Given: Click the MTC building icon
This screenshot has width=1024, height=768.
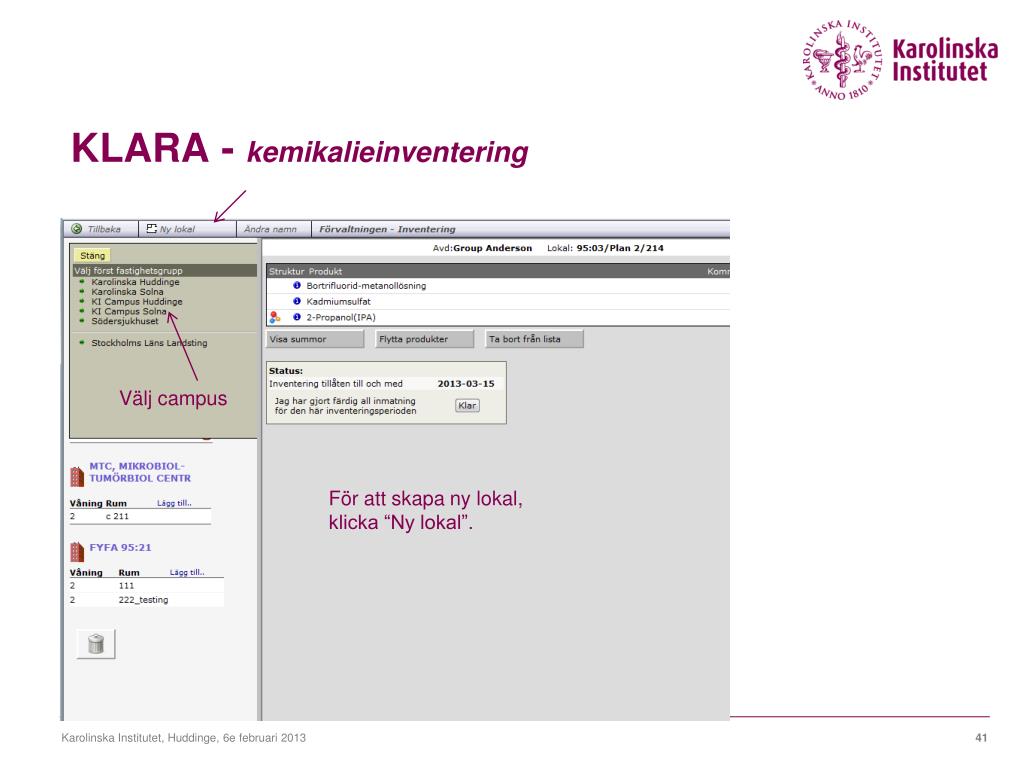Looking at the screenshot, I should [x=77, y=476].
